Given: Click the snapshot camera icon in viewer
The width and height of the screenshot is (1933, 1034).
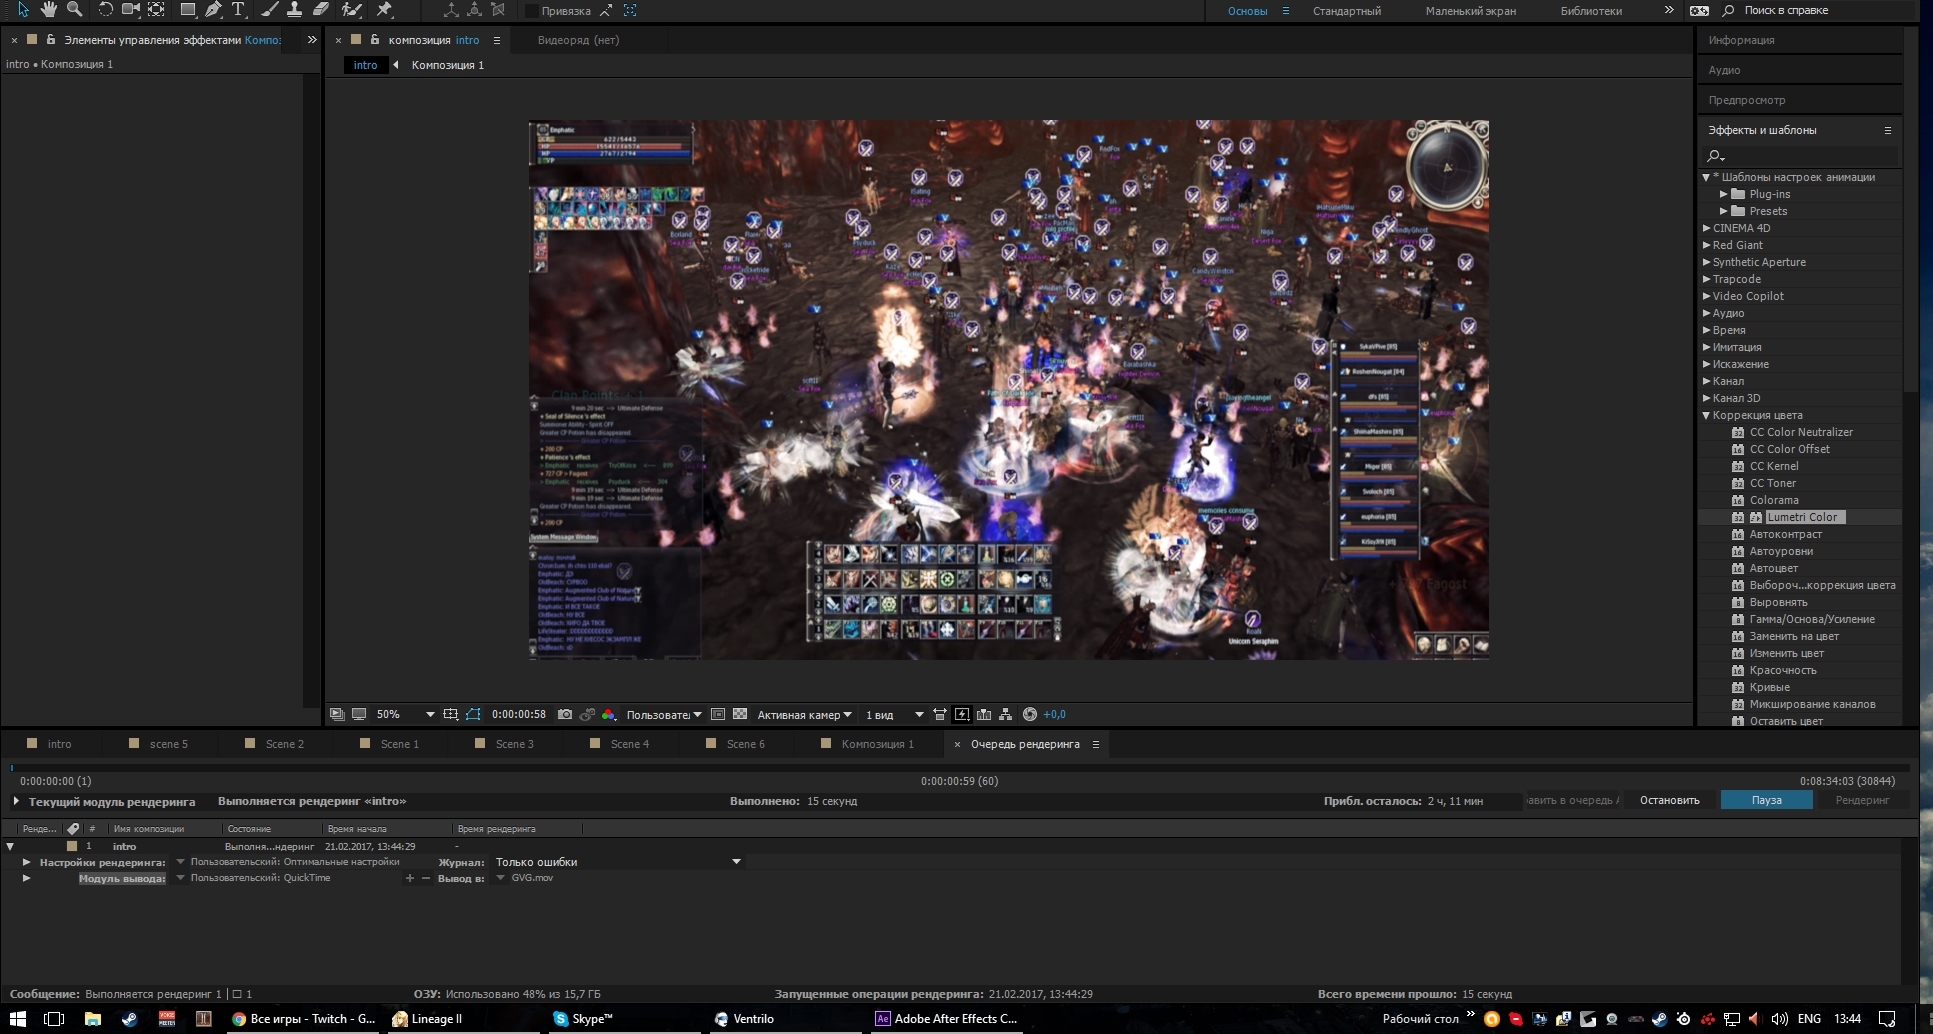Looking at the screenshot, I should pyautogui.click(x=565, y=714).
